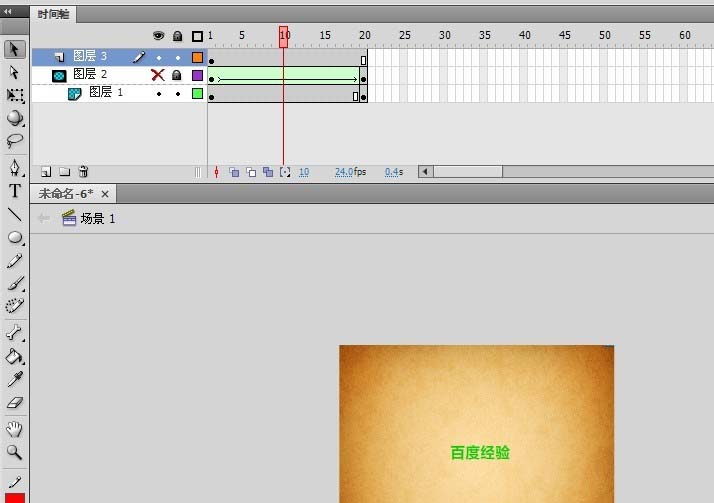The image size is (714, 503).
Task: Select mask layer 图层 2
Action: [x=90, y=74]
